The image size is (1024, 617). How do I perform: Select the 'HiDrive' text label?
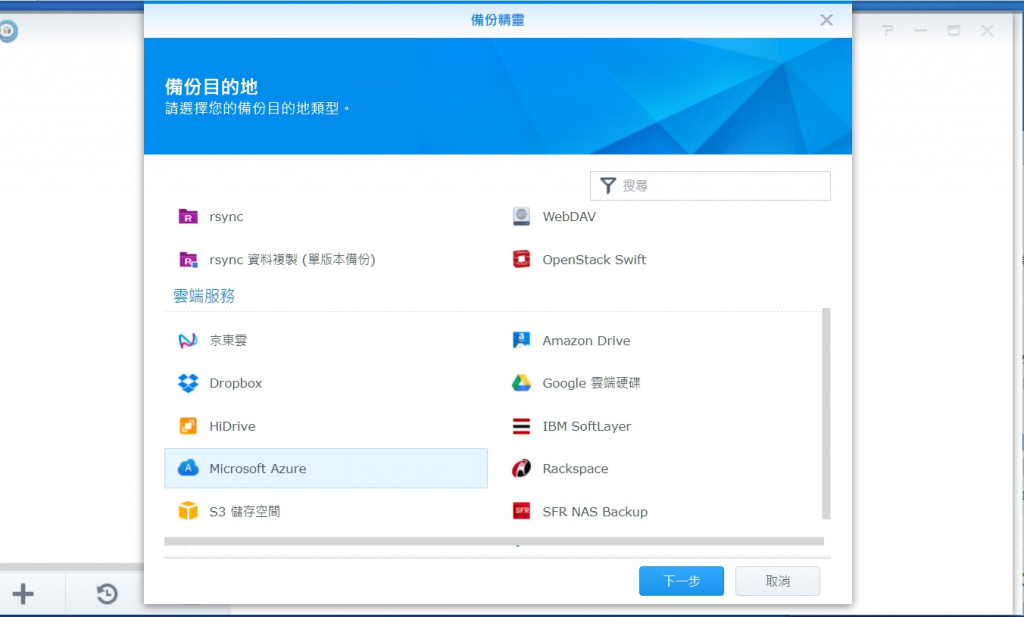(232, 426)
